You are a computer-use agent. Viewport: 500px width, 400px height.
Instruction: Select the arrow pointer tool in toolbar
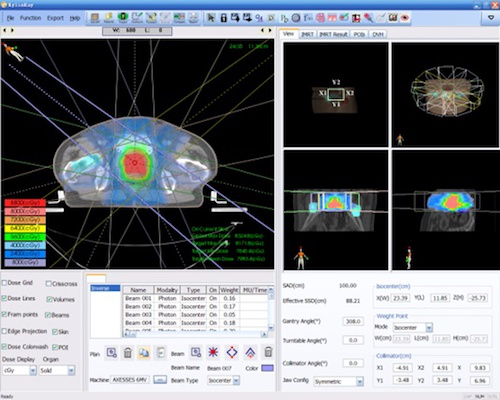pyautogui.click(x=211, y=18)
